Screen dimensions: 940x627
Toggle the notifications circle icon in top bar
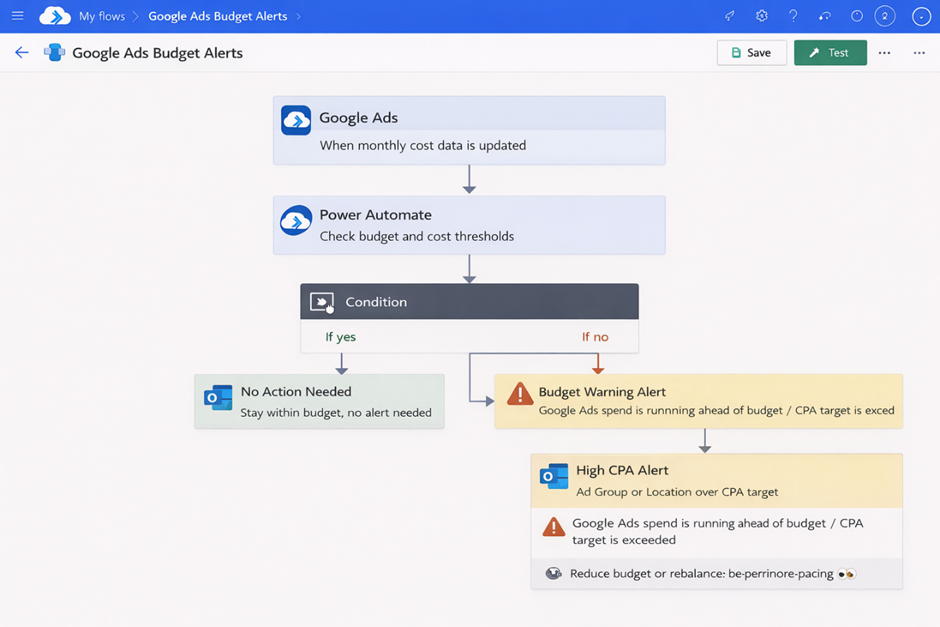tap(855, 15)
